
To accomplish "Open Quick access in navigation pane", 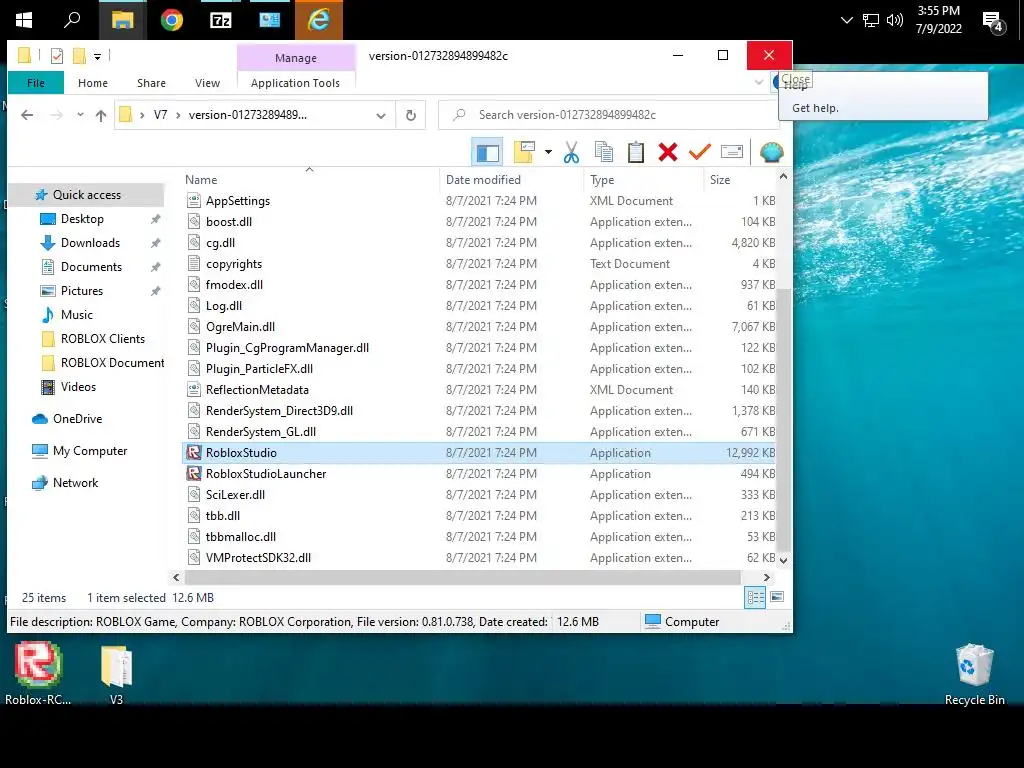I will (87, 195).
